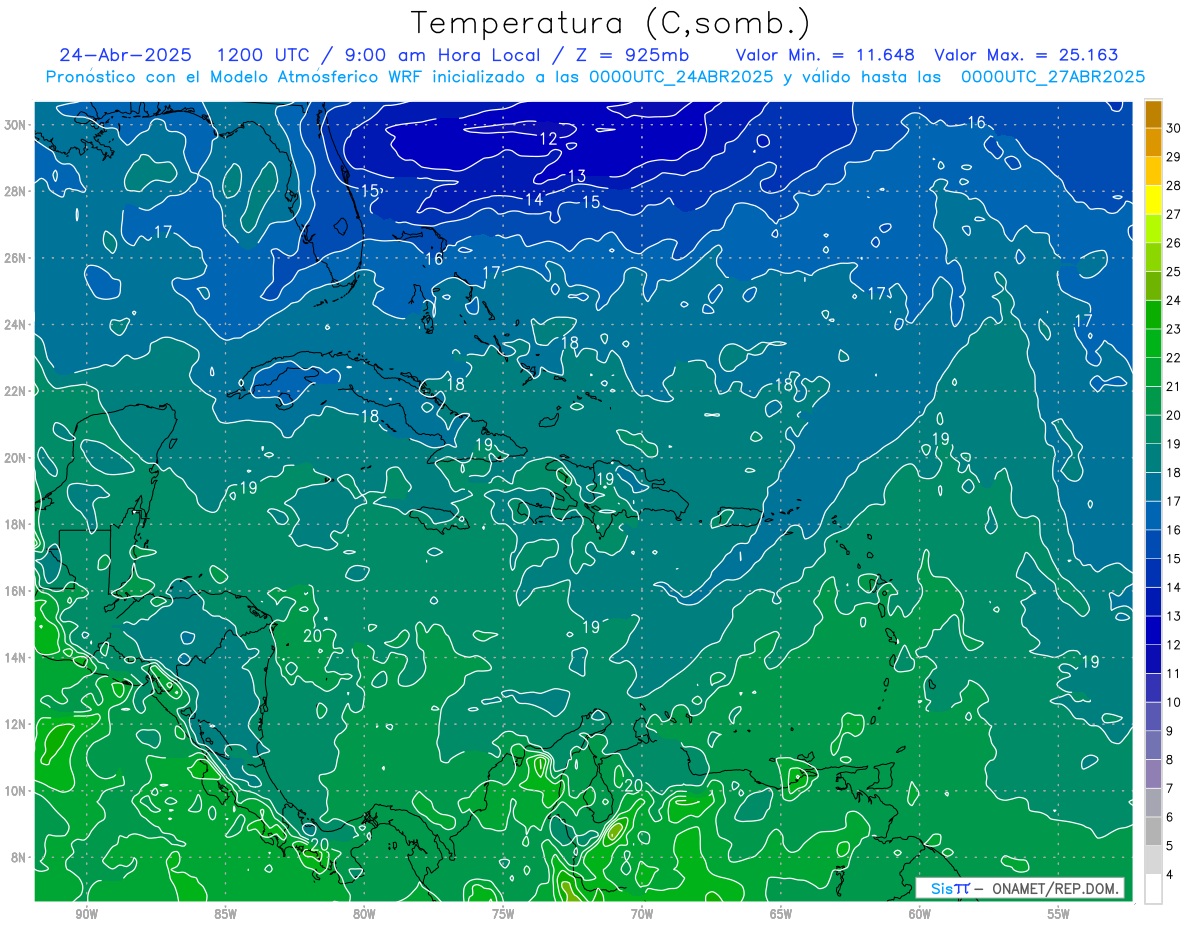
Task: Click the 'Valor Min. = 11.648' value
Action: (826, 55)
